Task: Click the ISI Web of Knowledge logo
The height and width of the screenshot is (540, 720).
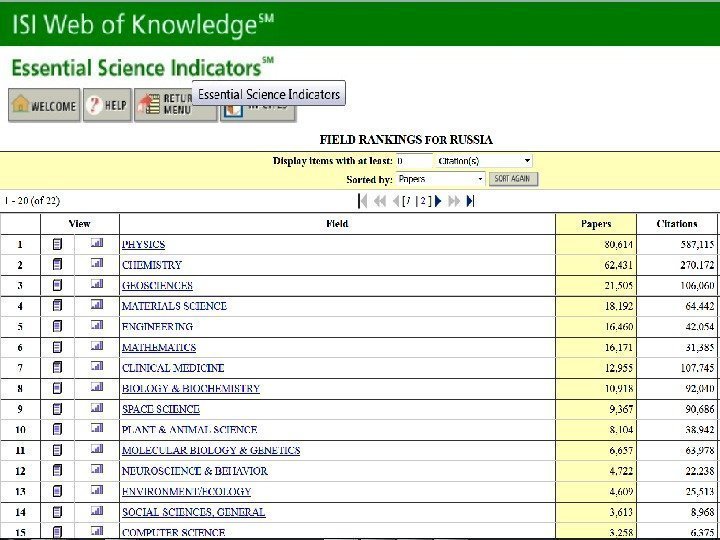Action: point(143,24)
